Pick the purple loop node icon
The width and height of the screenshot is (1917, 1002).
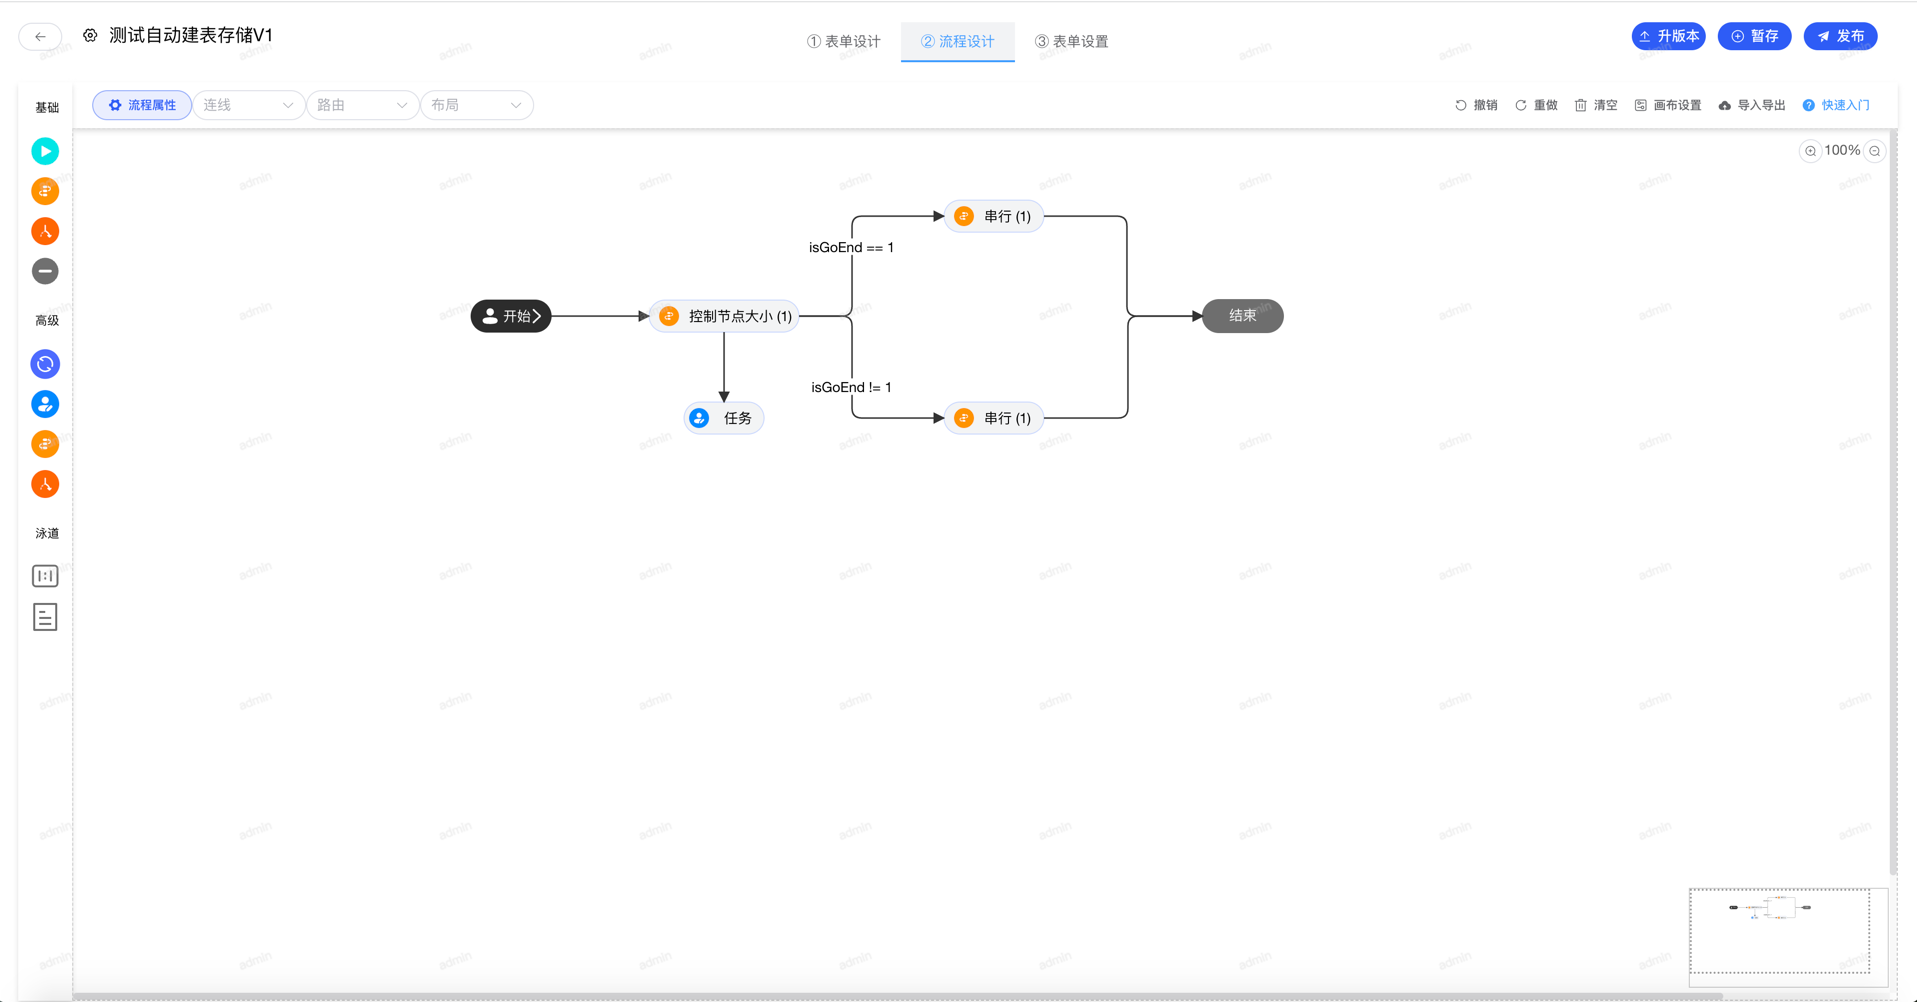(x=45, y=364)
